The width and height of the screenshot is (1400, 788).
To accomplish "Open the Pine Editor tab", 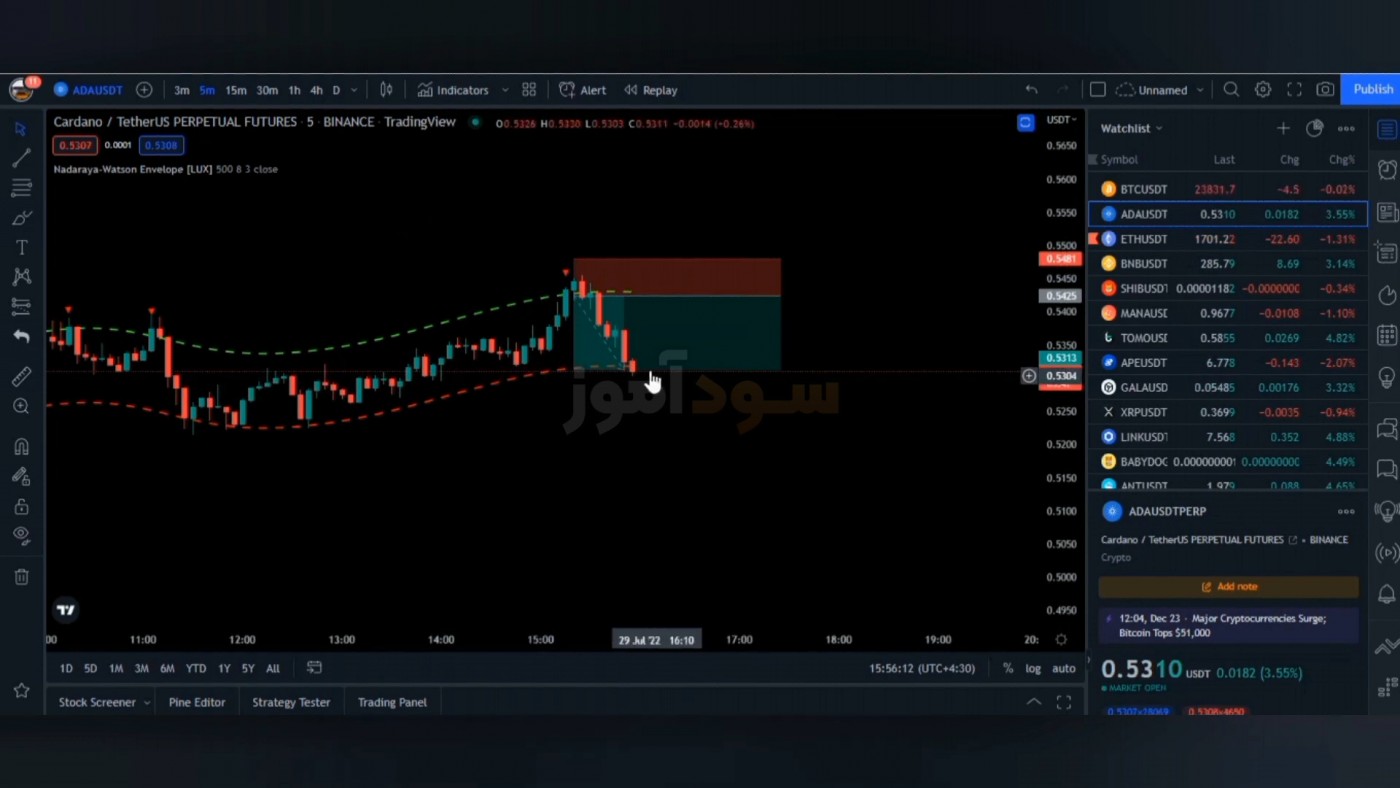I will tap(197, 702).
